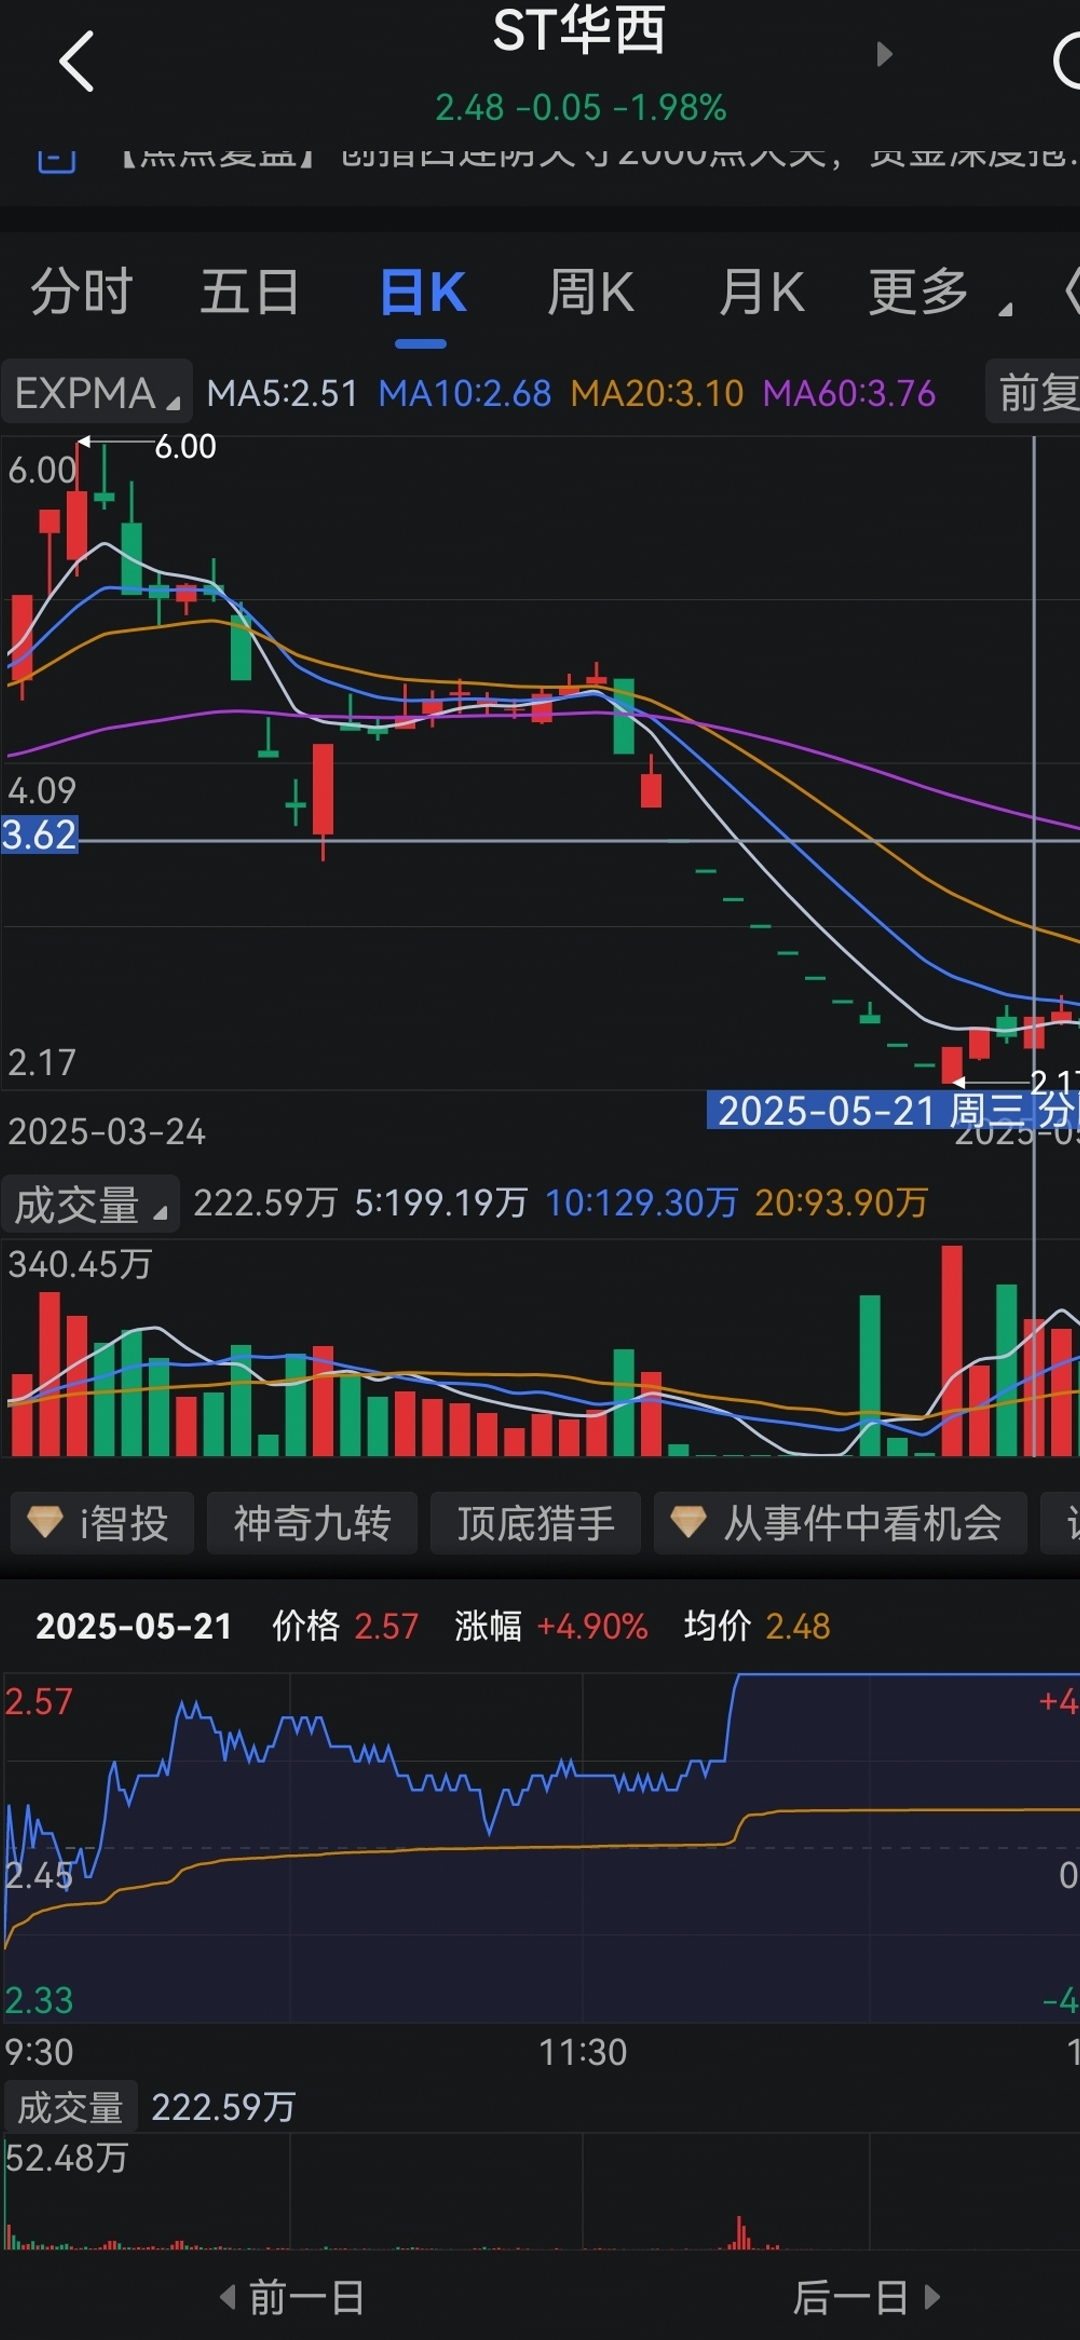Go to next stock with right triangle
The height and width of the screenshot is (2340, 1080).
point(883,54)
